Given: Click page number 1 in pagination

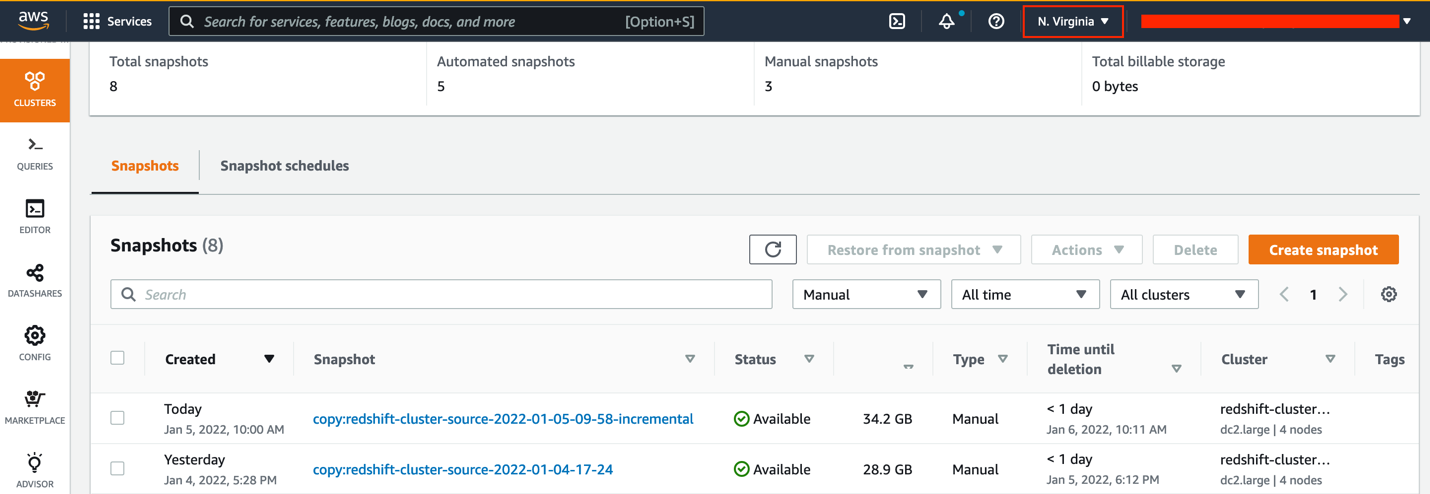Looking at the screenshot, I should 1313,294.
